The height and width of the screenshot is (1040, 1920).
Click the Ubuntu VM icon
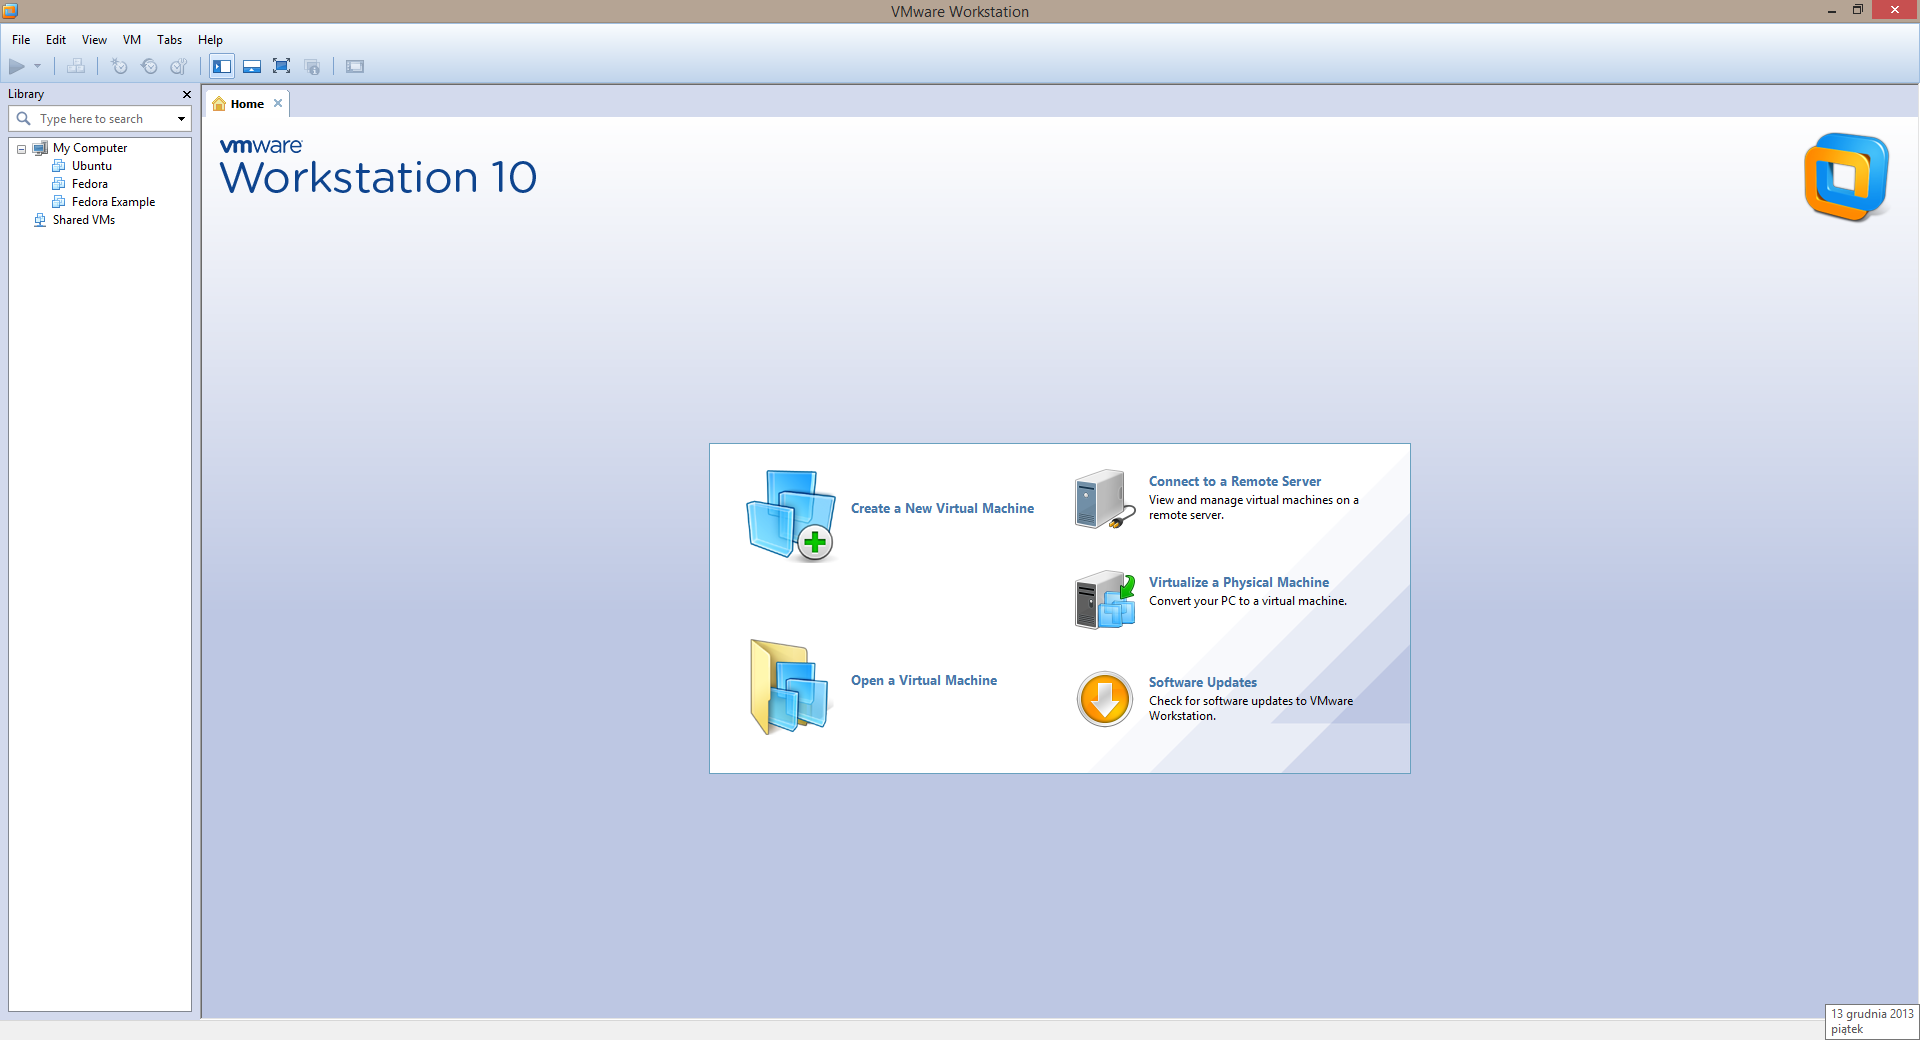(x=59, y=166)
